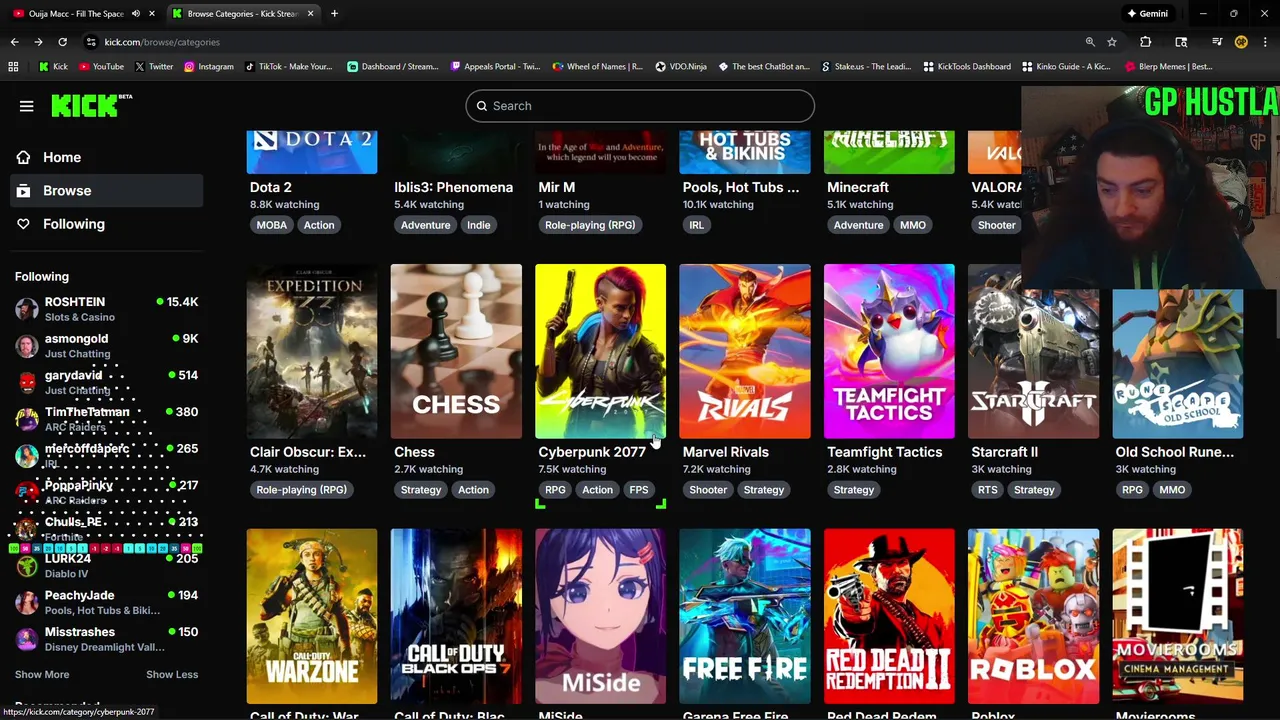Click Role-playing tag under Clair Obscur
Screen dimensions: 1280x720
tap(301, 490)
